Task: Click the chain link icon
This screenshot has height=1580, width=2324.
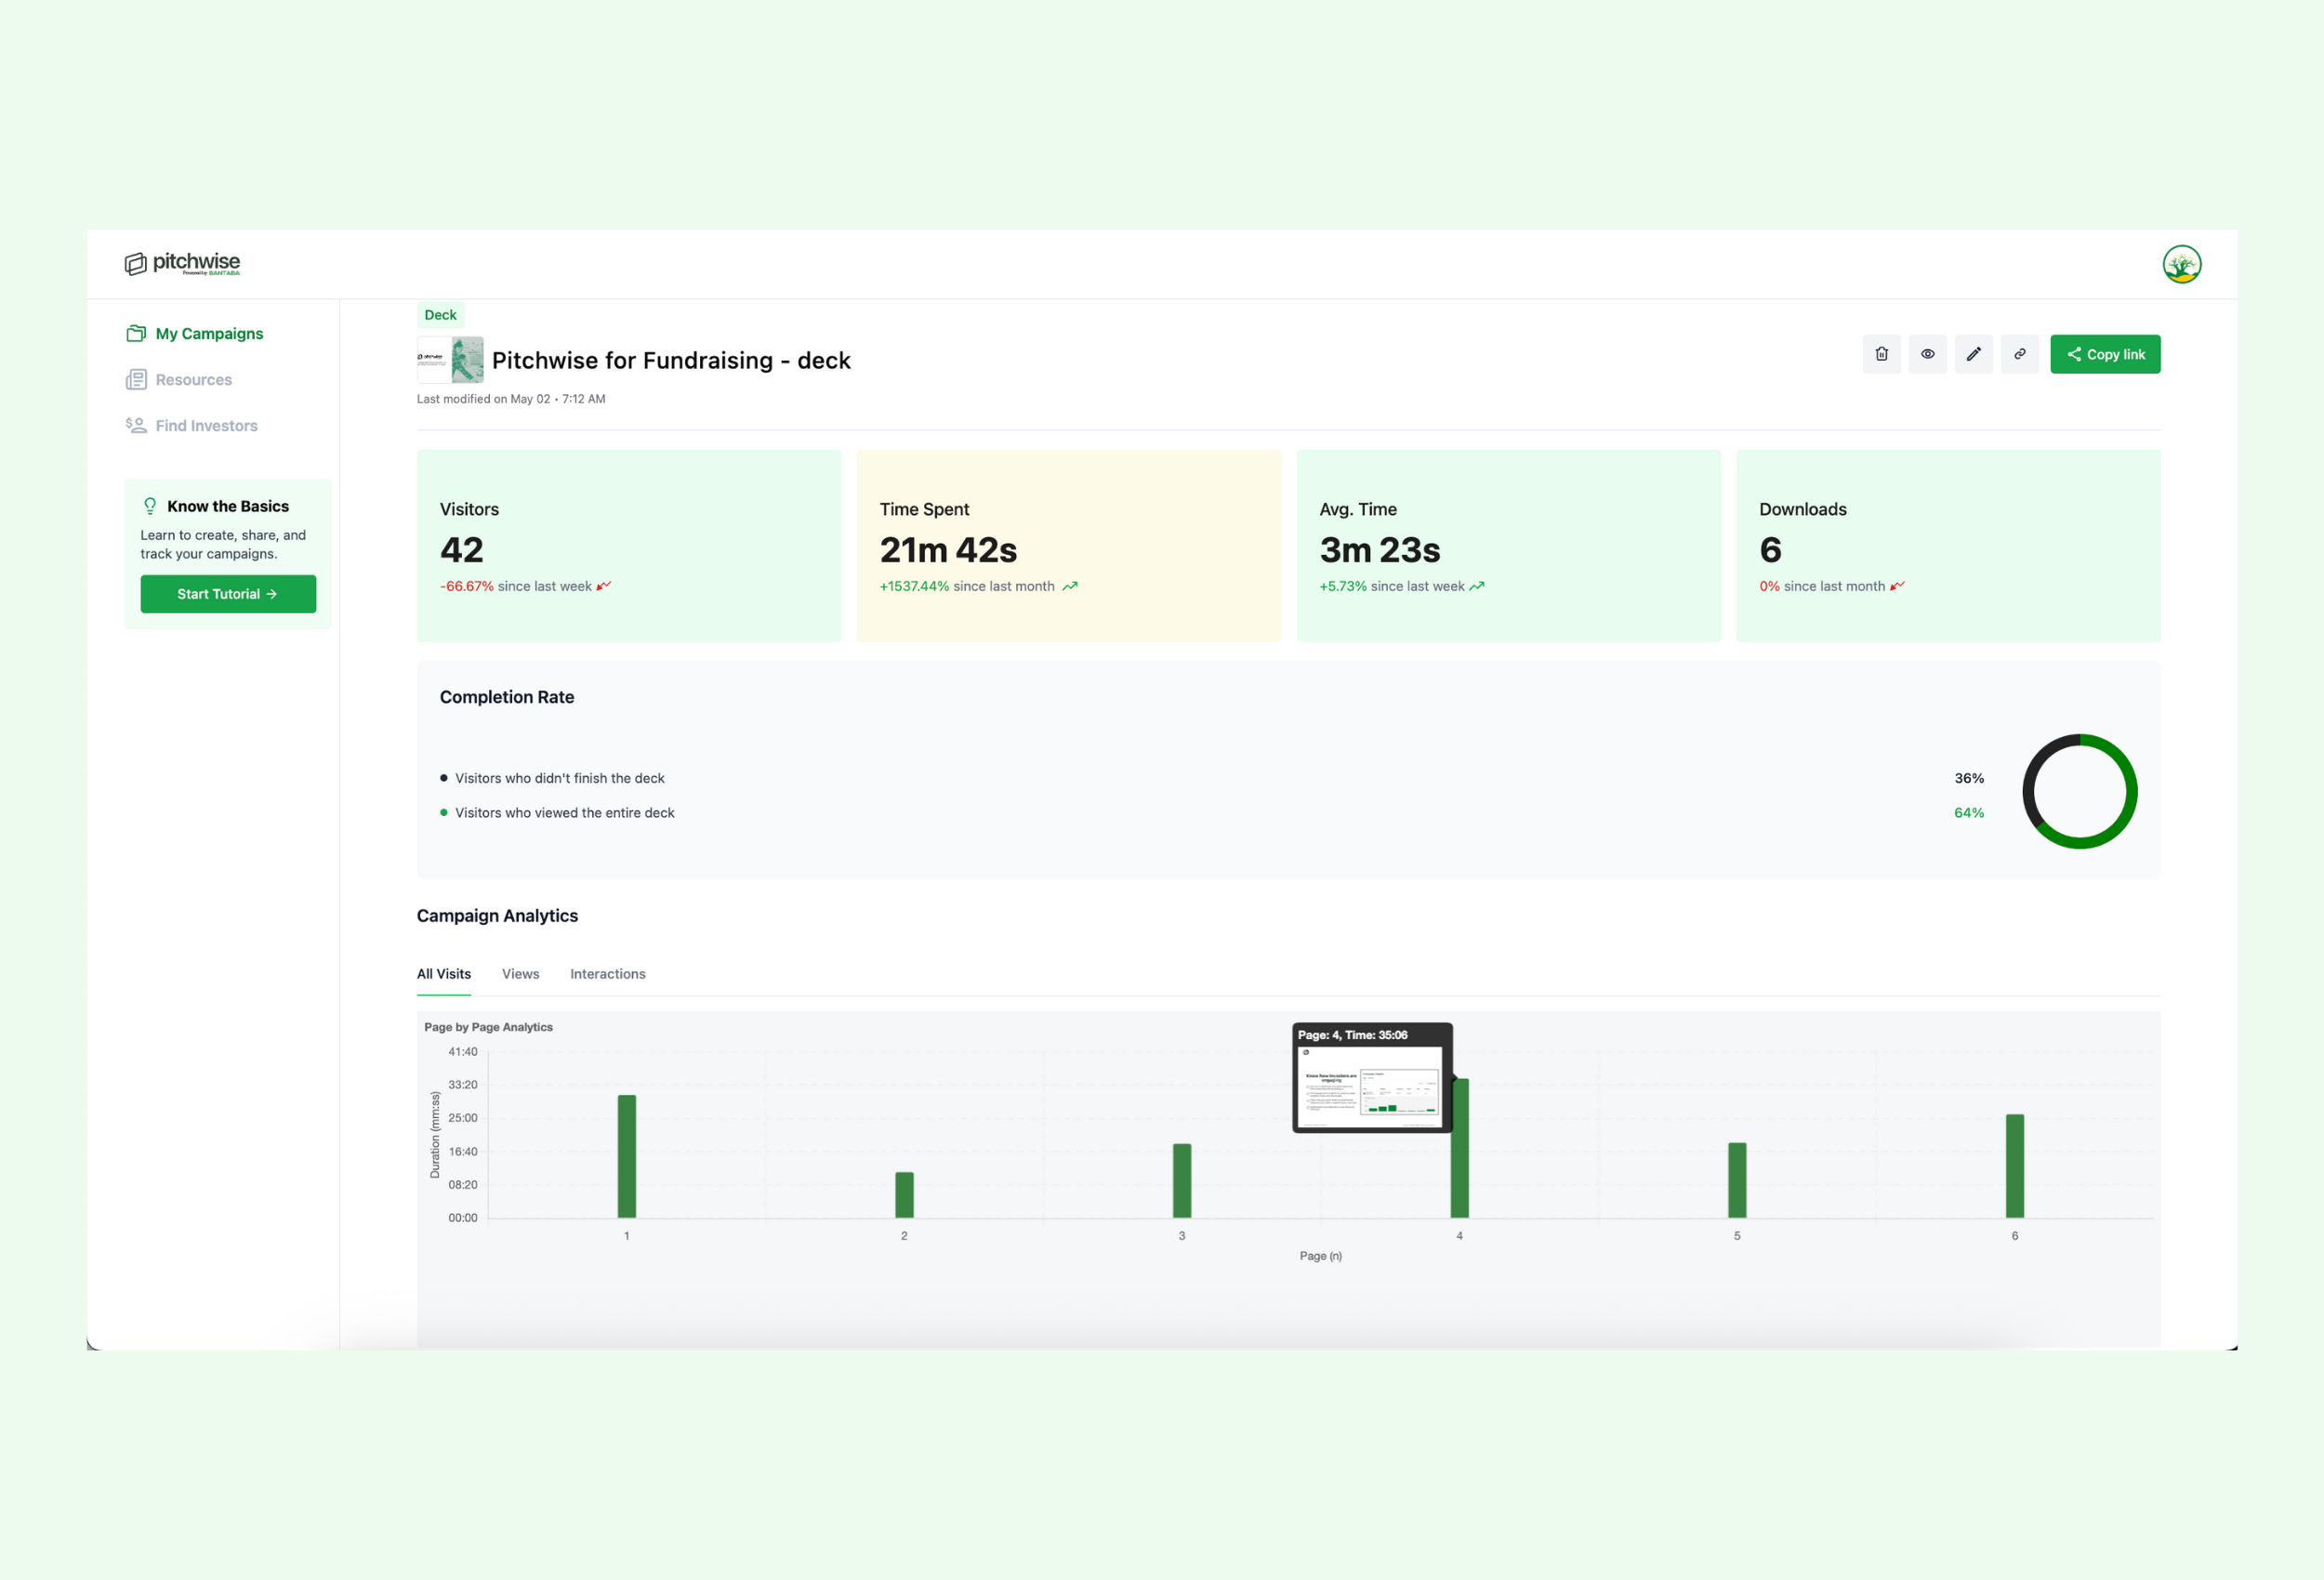Action: 2019,354
